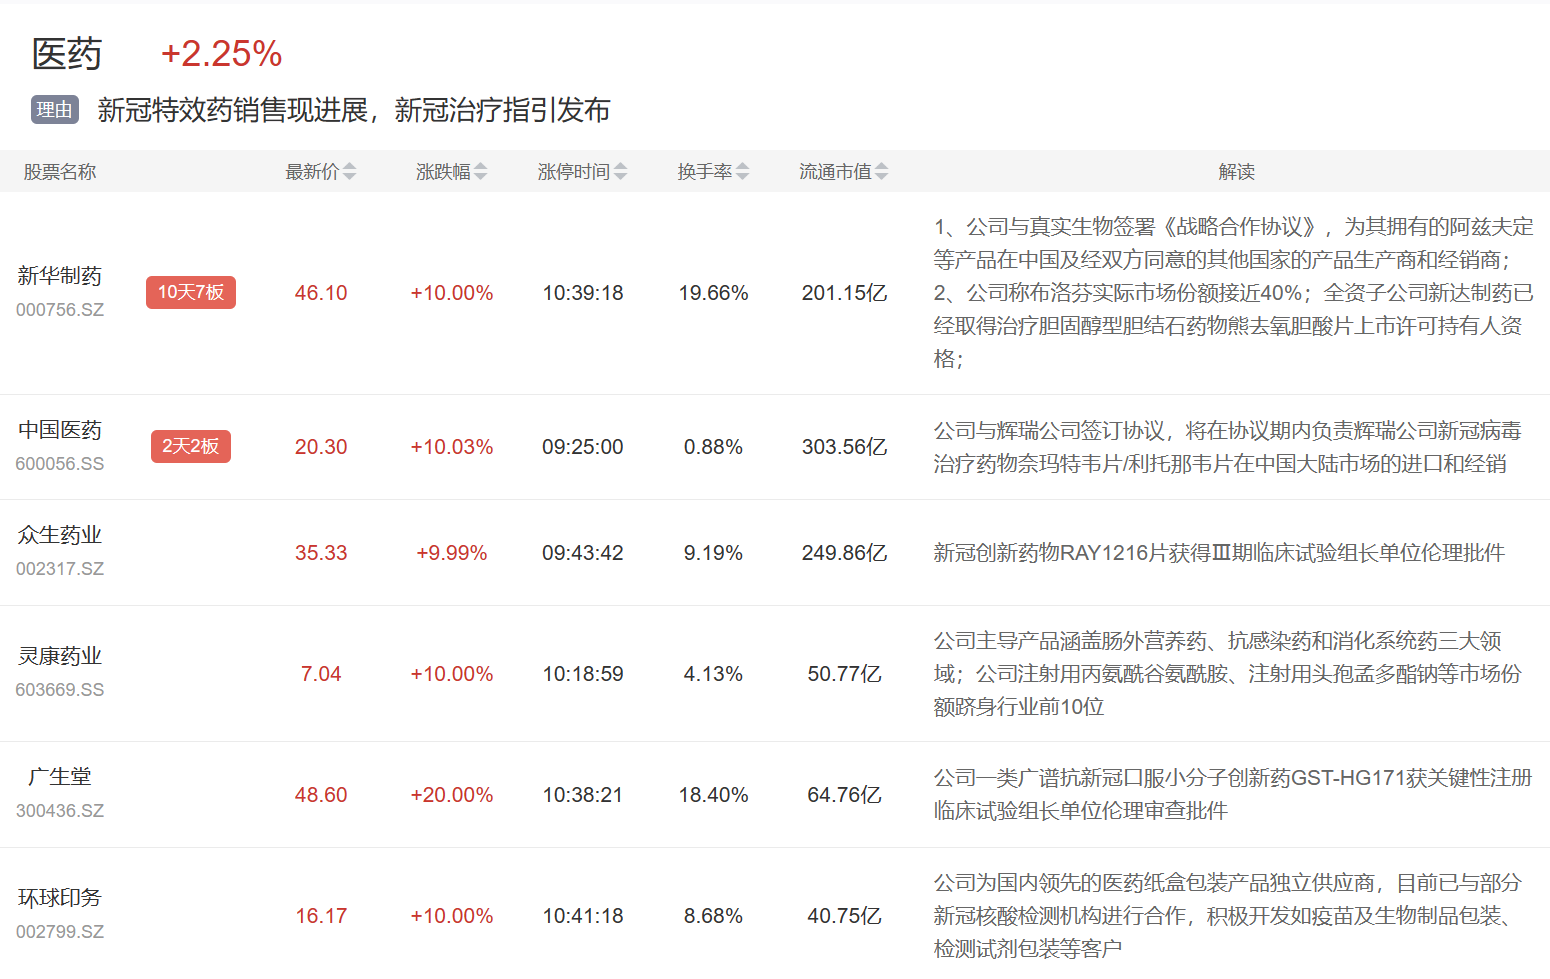Click price 16.17
Screen dimensions: 1550x979
(321, 916)
